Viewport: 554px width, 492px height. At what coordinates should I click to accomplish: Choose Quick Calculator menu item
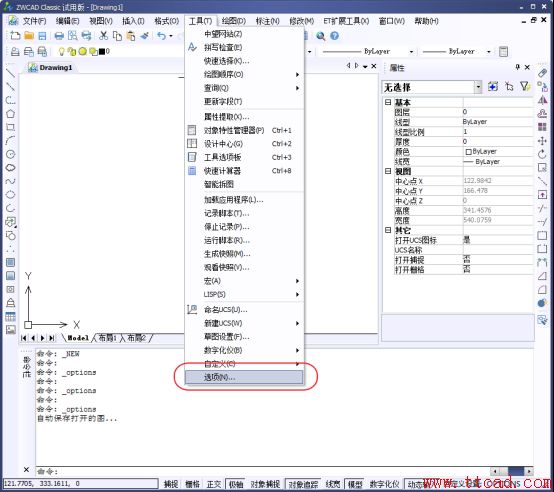coord(244,171)
